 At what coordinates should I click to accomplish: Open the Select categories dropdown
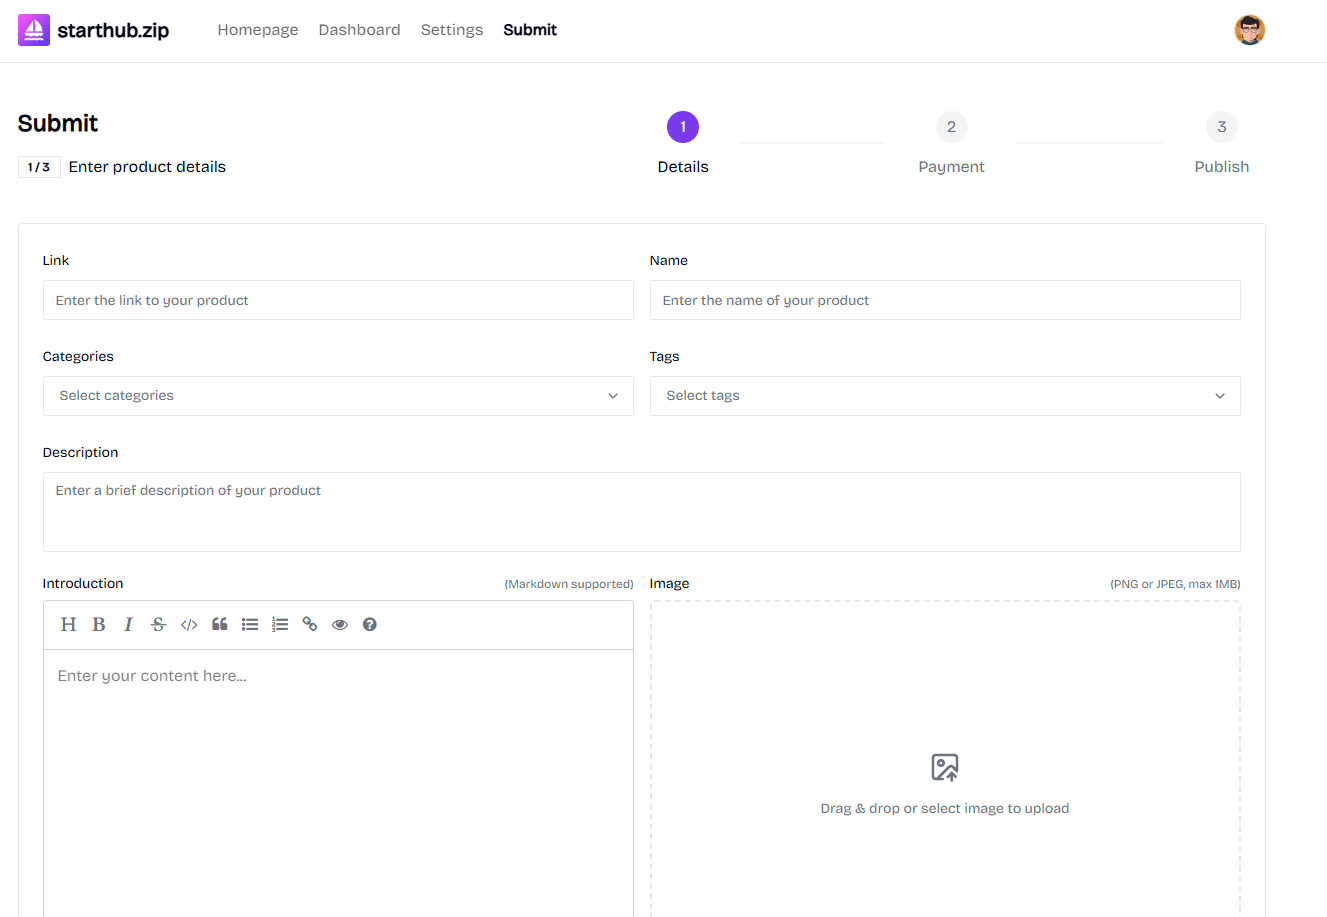pyautogui.click(x=338, y=396)
